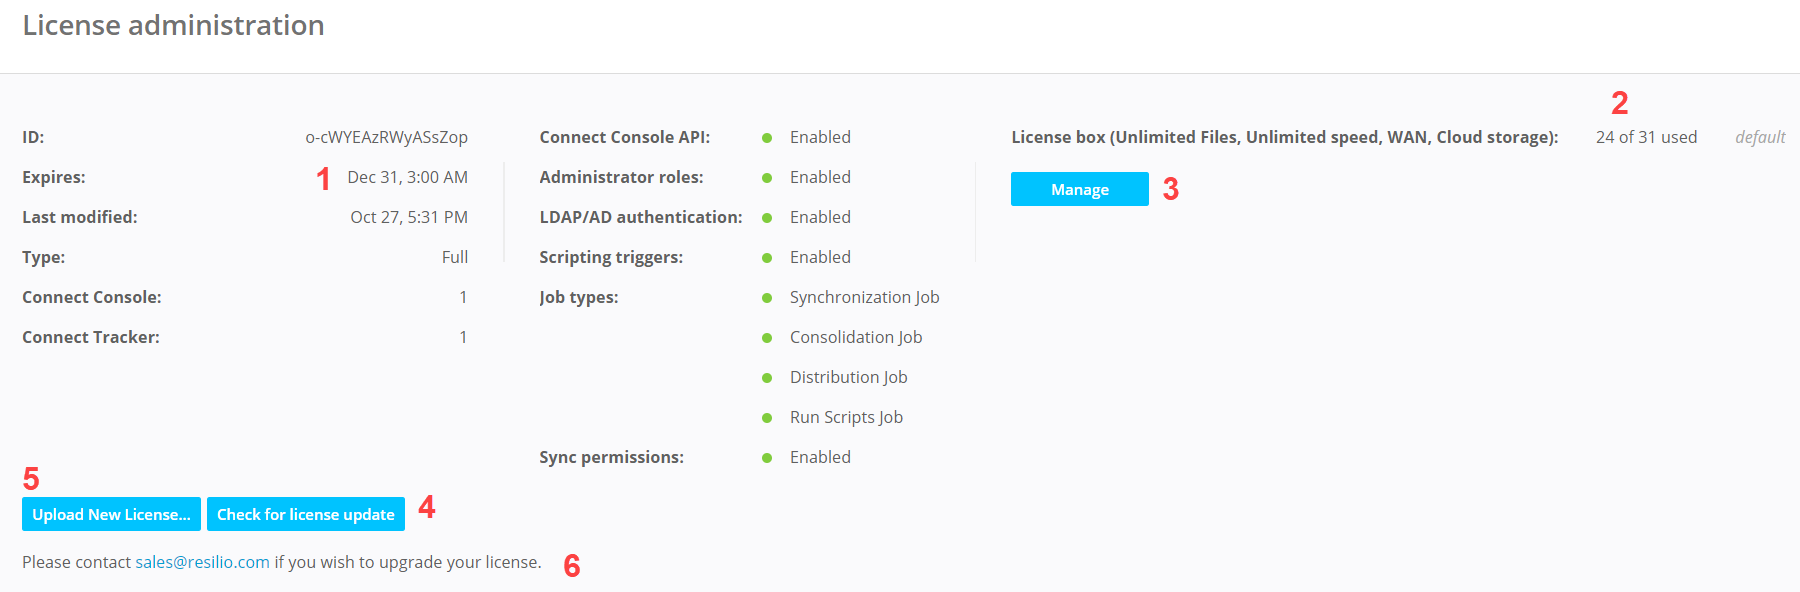The width and height of the screenshot is (1800, 592).
Task: Click the LDAP/AD authentication status dot
Action: 767,218
